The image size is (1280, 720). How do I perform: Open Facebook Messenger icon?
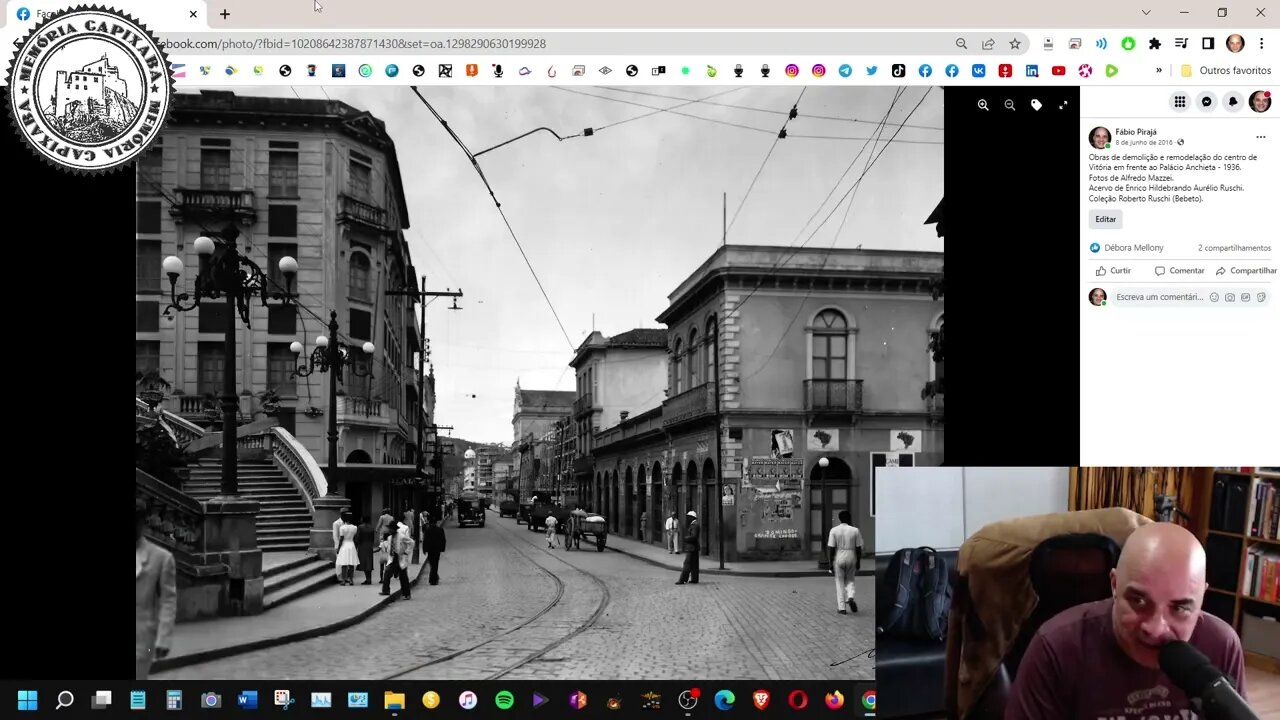tap(1207, 102)
